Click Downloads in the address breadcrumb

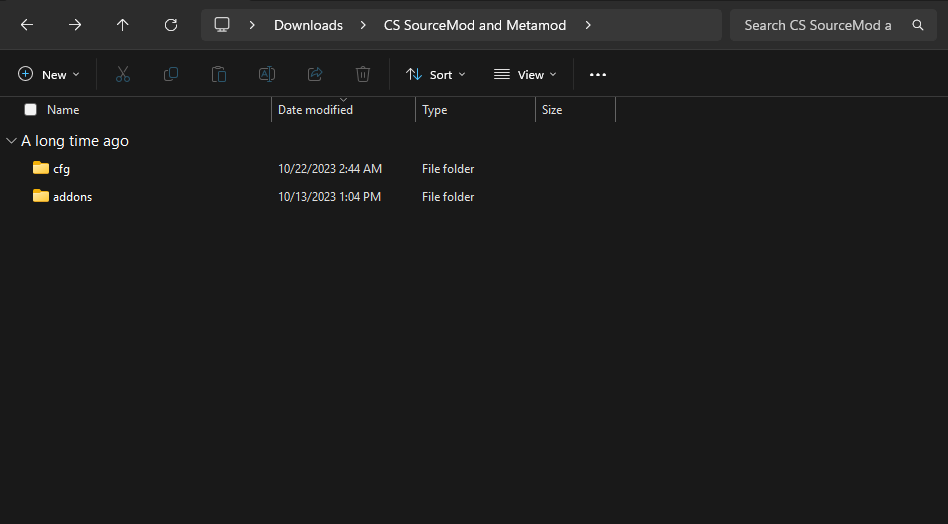click(x=308, y=25)
